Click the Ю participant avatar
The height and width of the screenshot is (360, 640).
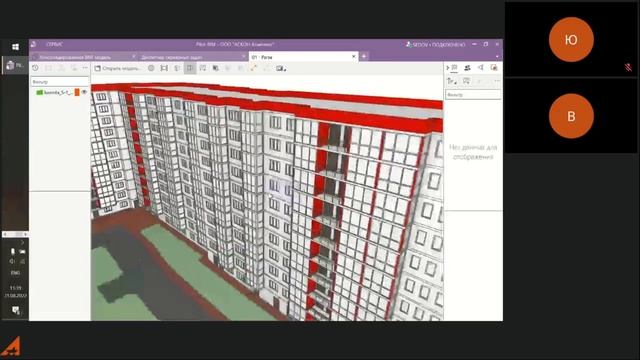(x=571, y=40)
